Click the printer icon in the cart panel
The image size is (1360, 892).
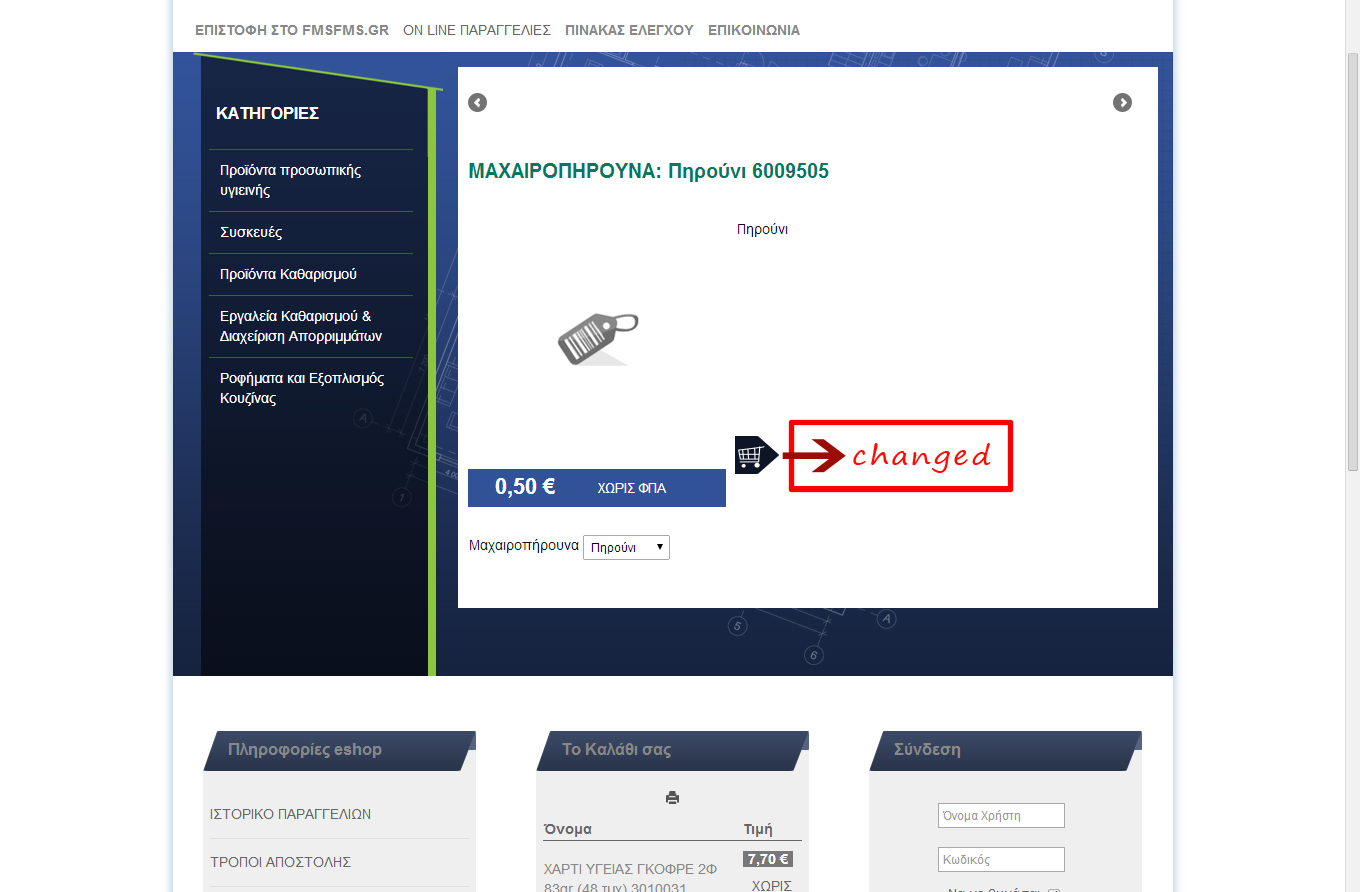pos(672,798)
